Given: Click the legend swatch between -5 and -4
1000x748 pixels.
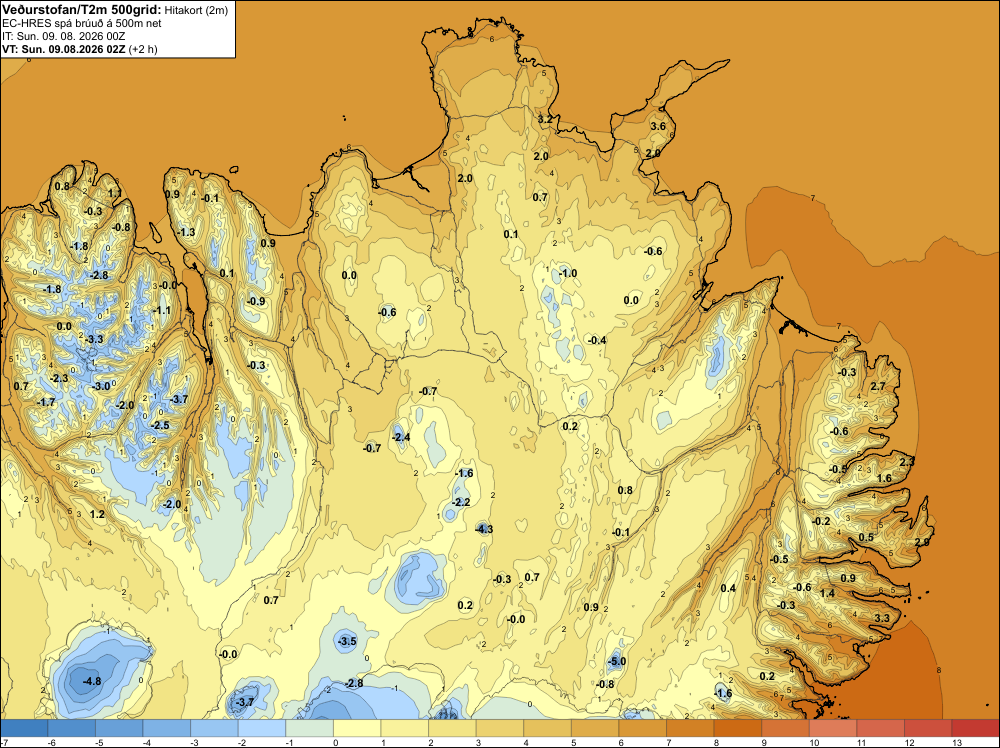Looking at the screenshot, I should coord(119,728).
